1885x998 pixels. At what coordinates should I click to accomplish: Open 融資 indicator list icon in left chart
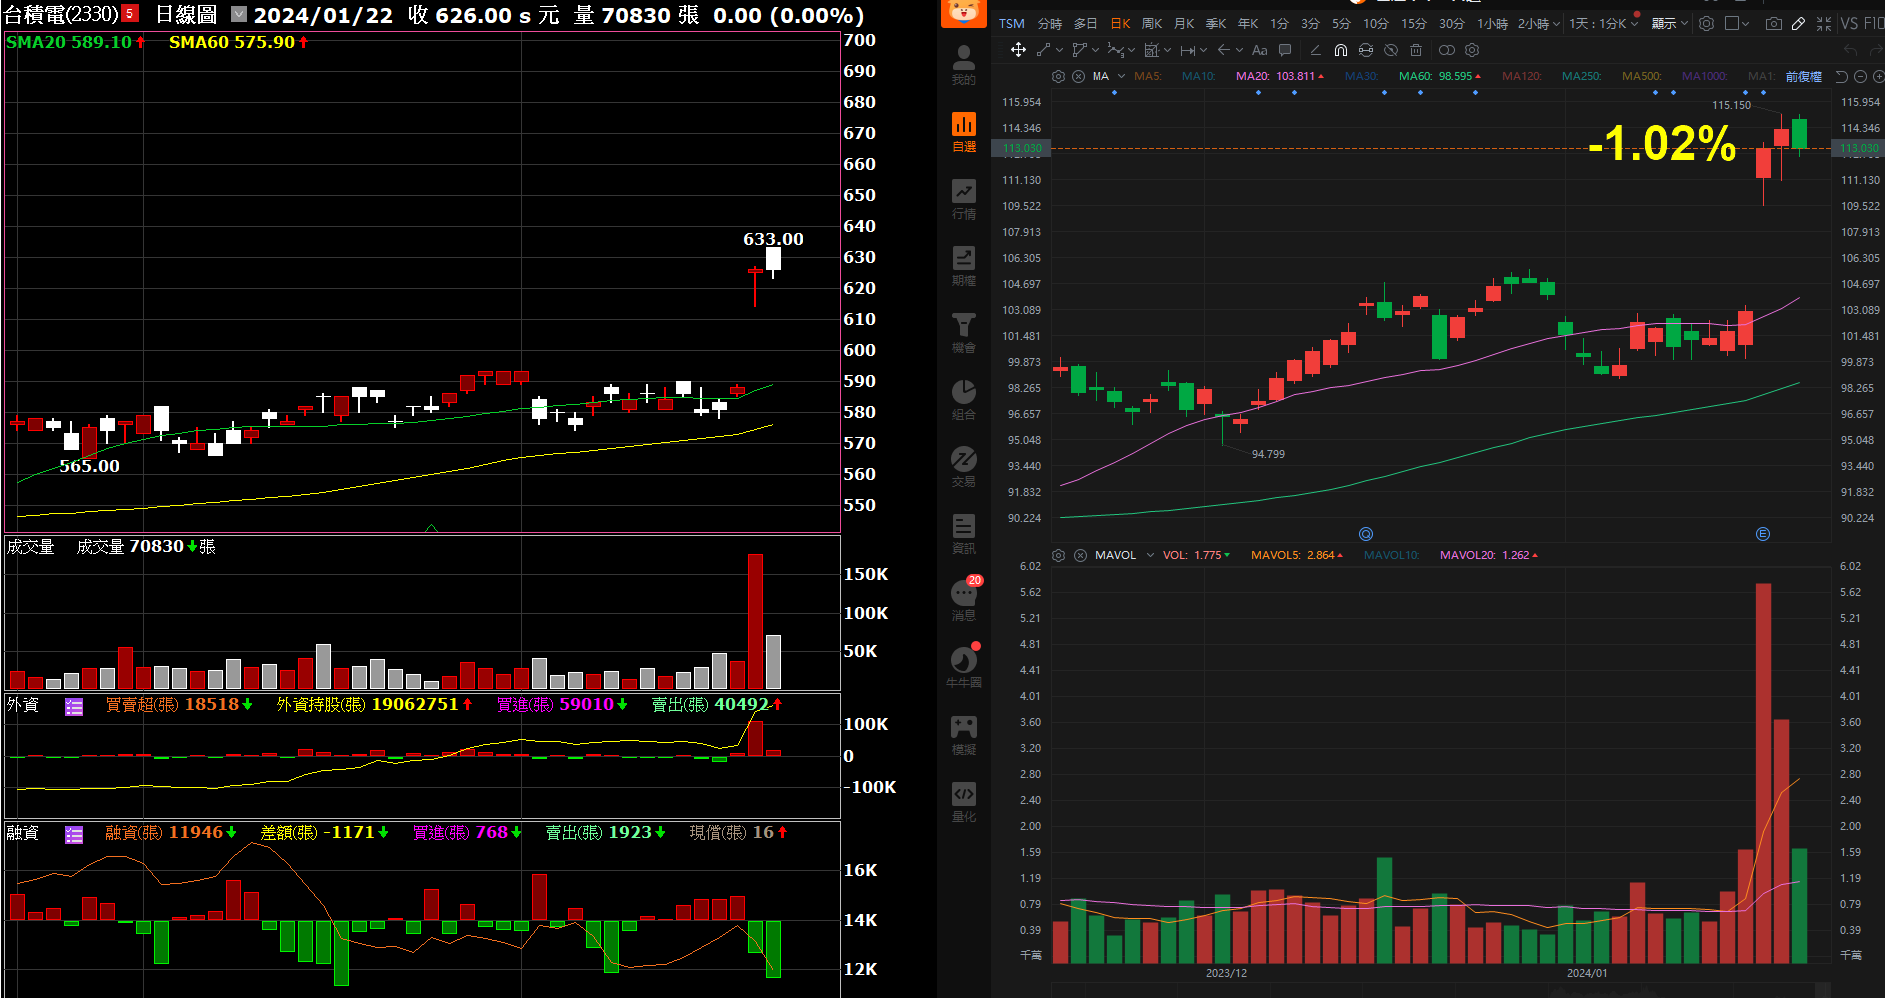coord(74,835)
